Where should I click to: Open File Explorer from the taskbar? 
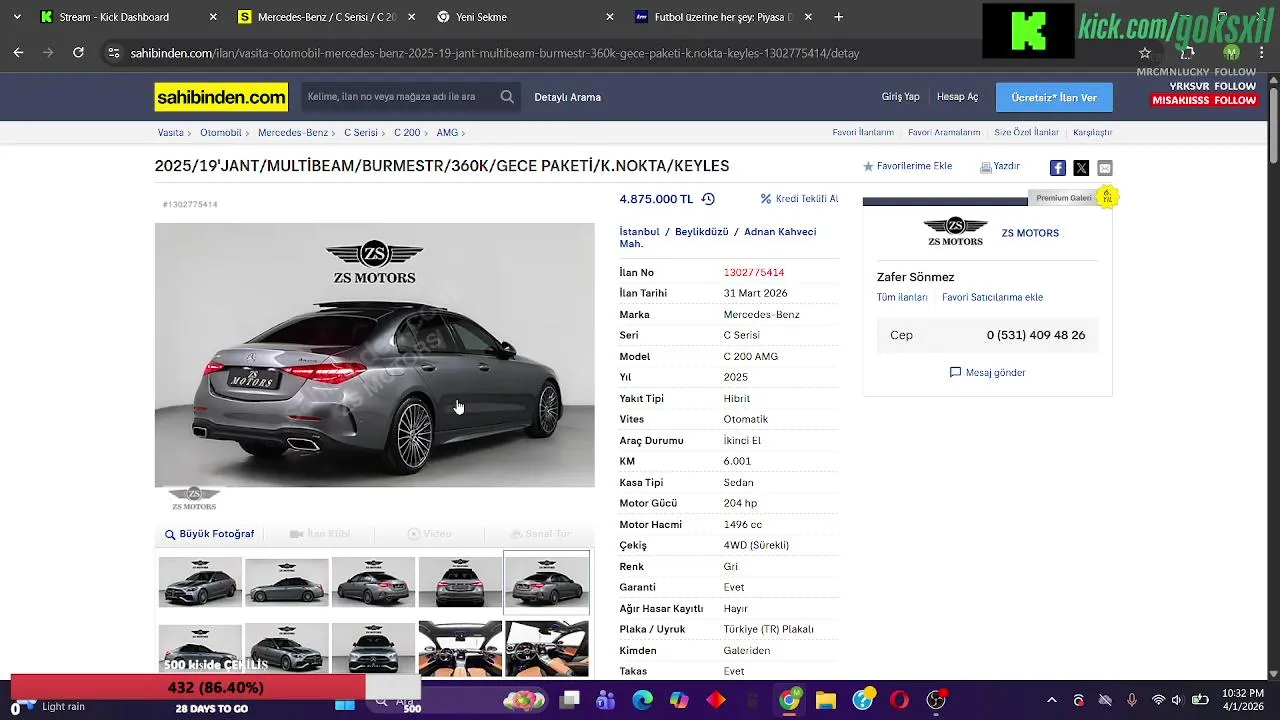point(826,700)
